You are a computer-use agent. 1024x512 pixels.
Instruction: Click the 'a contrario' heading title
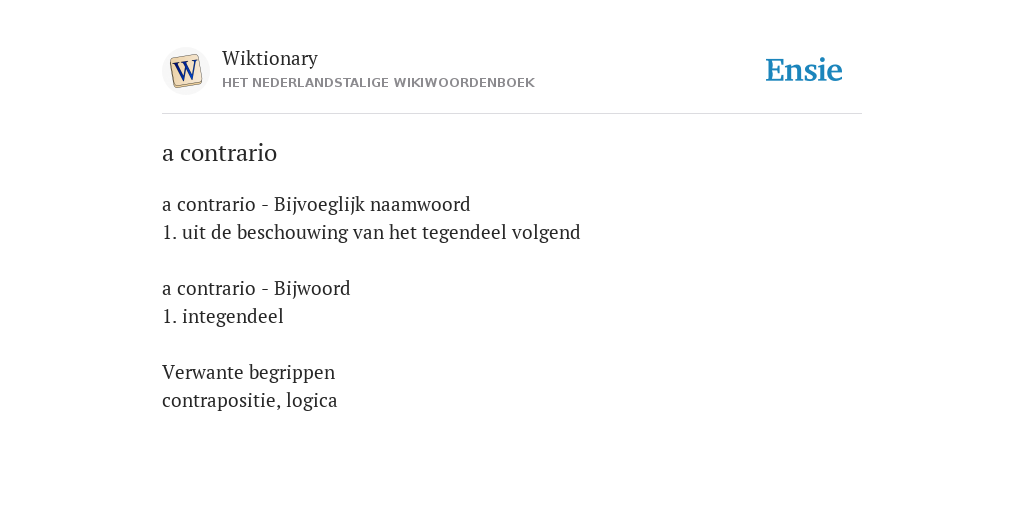coord(219,153)
